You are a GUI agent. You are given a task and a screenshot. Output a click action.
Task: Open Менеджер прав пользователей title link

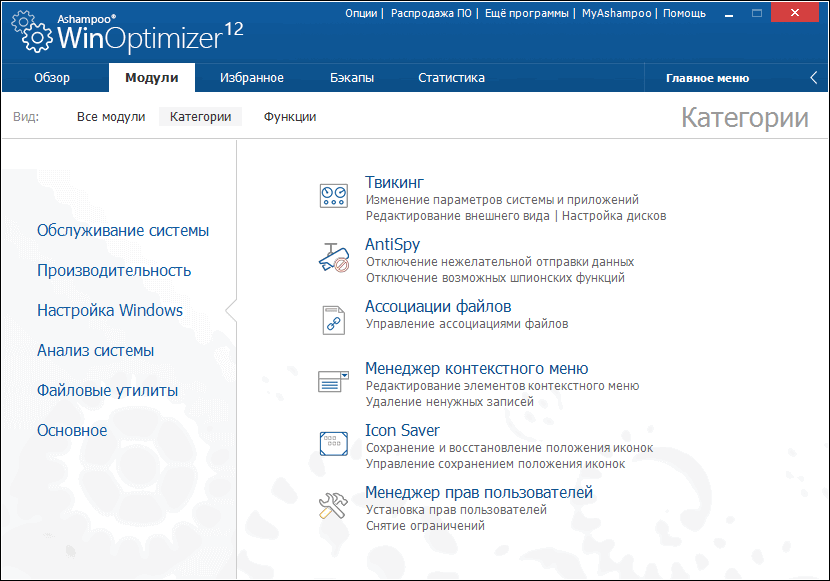479,493
